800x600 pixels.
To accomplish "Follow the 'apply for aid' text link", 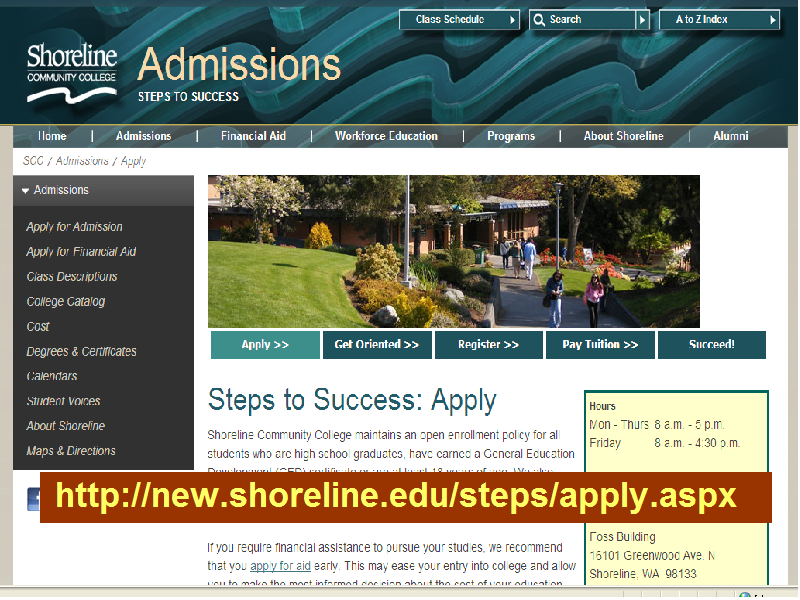I will (x=280, y=566).
